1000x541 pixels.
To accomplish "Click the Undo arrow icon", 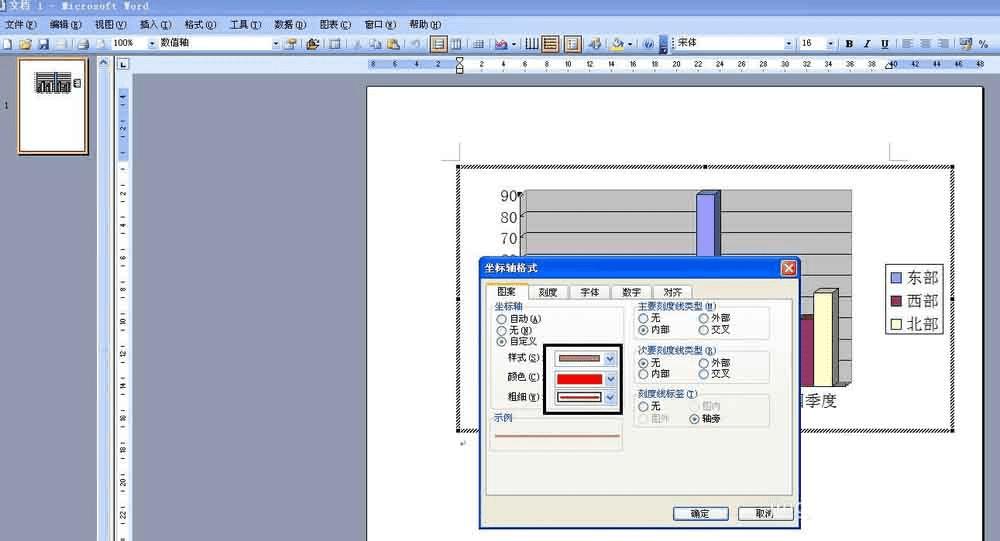I will pos(416,43).
